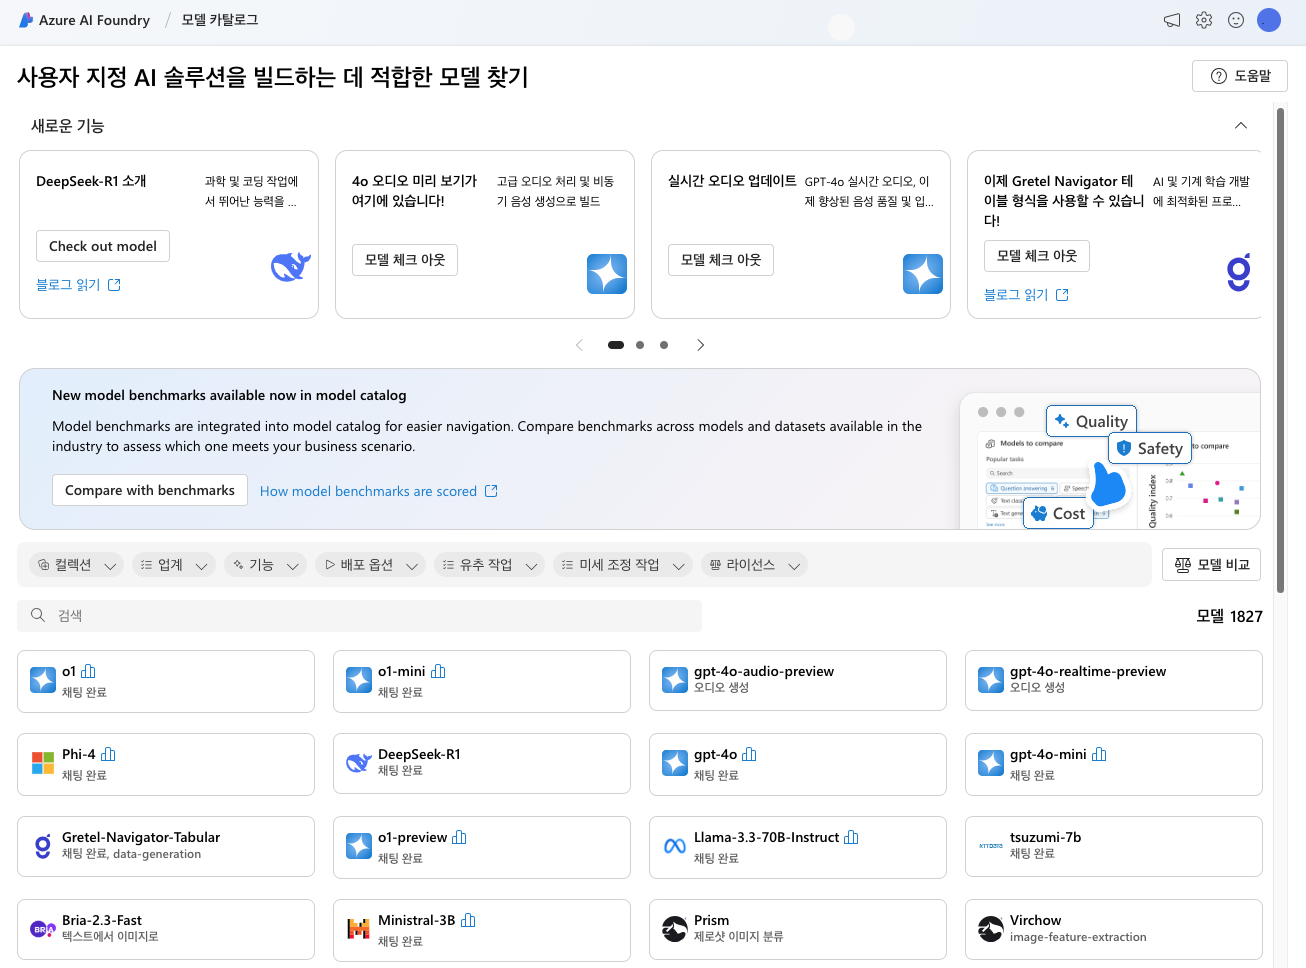Screen dimensions: 1306x968
Task: Open the gpt-4o-realtime-preview model card
Action: pos(1114,681)
